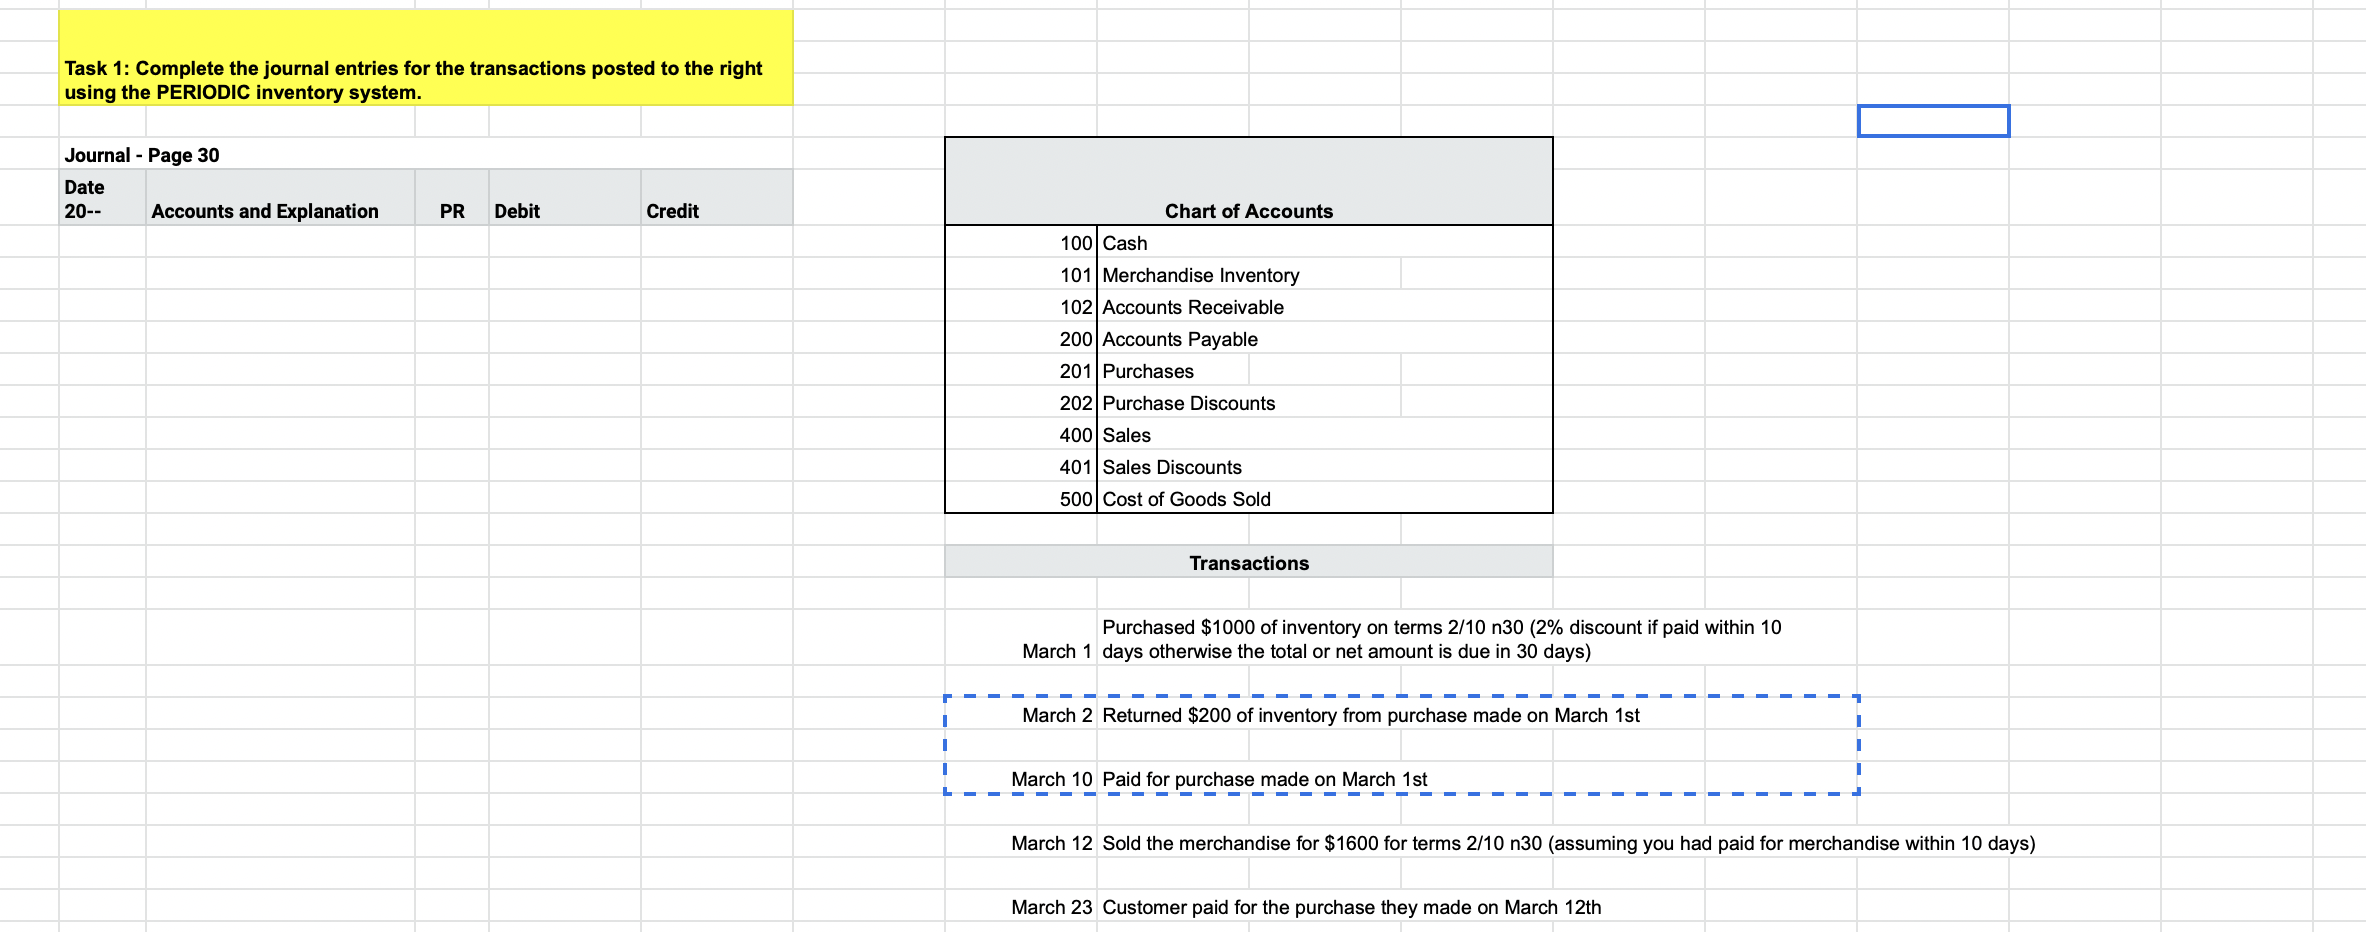The width and height of the screenshot is (2366, 932).
Task: Click the "Accounts Payable" account name
Action: [x=1180, y=339]
